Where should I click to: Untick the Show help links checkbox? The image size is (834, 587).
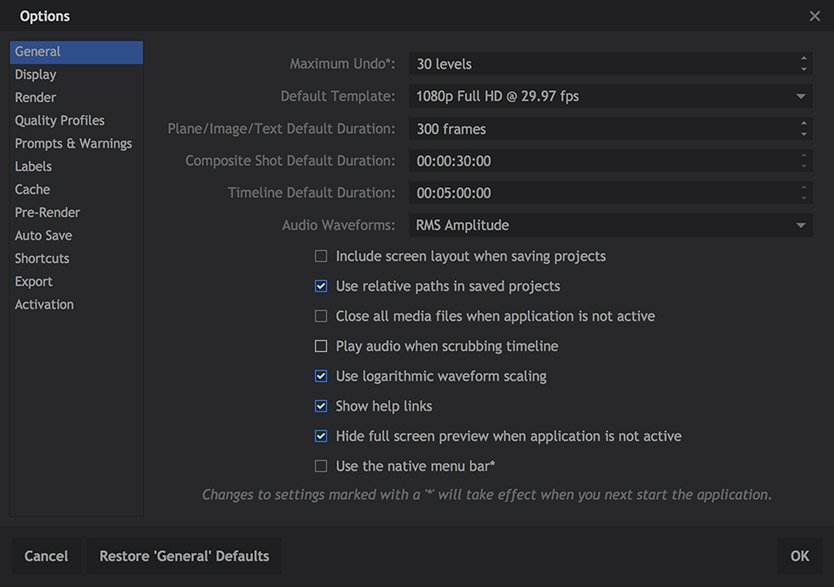(x=321, y=406)
